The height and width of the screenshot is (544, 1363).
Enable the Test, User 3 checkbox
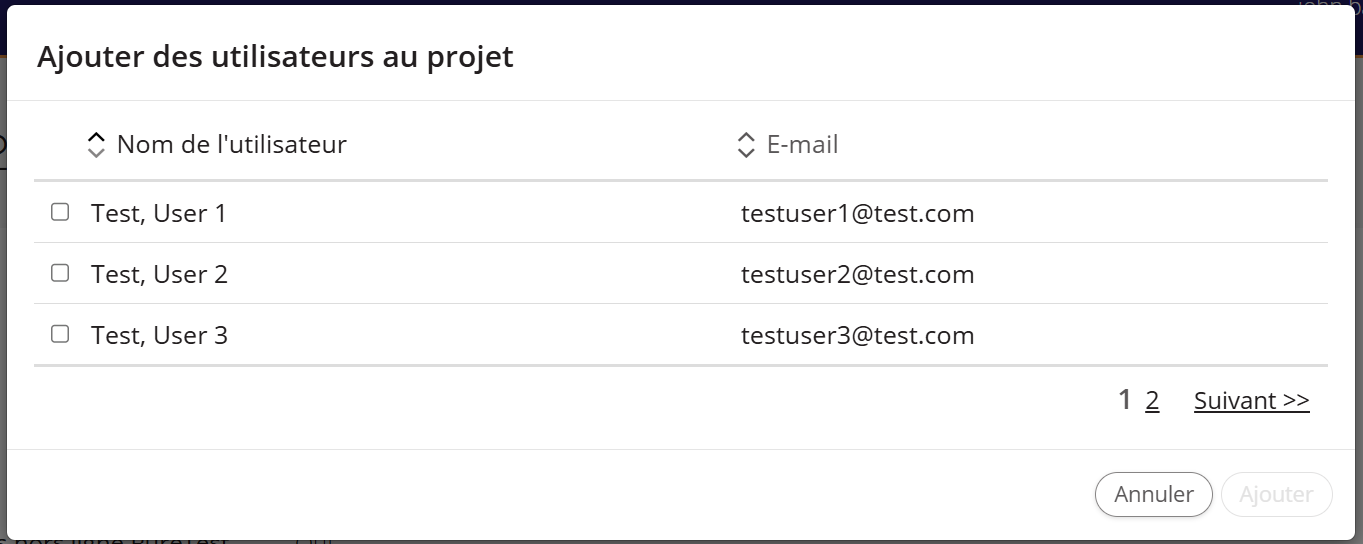[x=60, y=334]
